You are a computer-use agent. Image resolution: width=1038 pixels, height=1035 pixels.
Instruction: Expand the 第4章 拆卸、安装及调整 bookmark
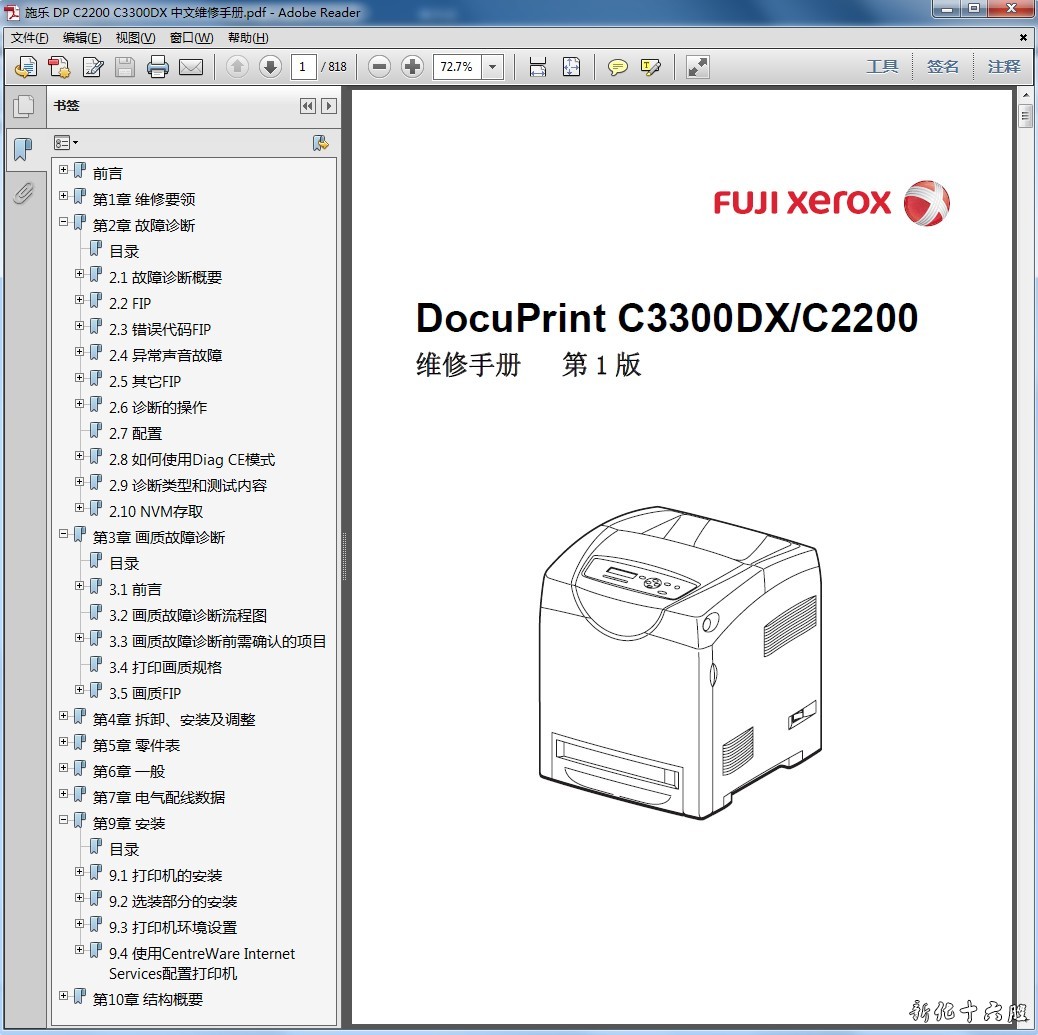(x=64, y=716)
